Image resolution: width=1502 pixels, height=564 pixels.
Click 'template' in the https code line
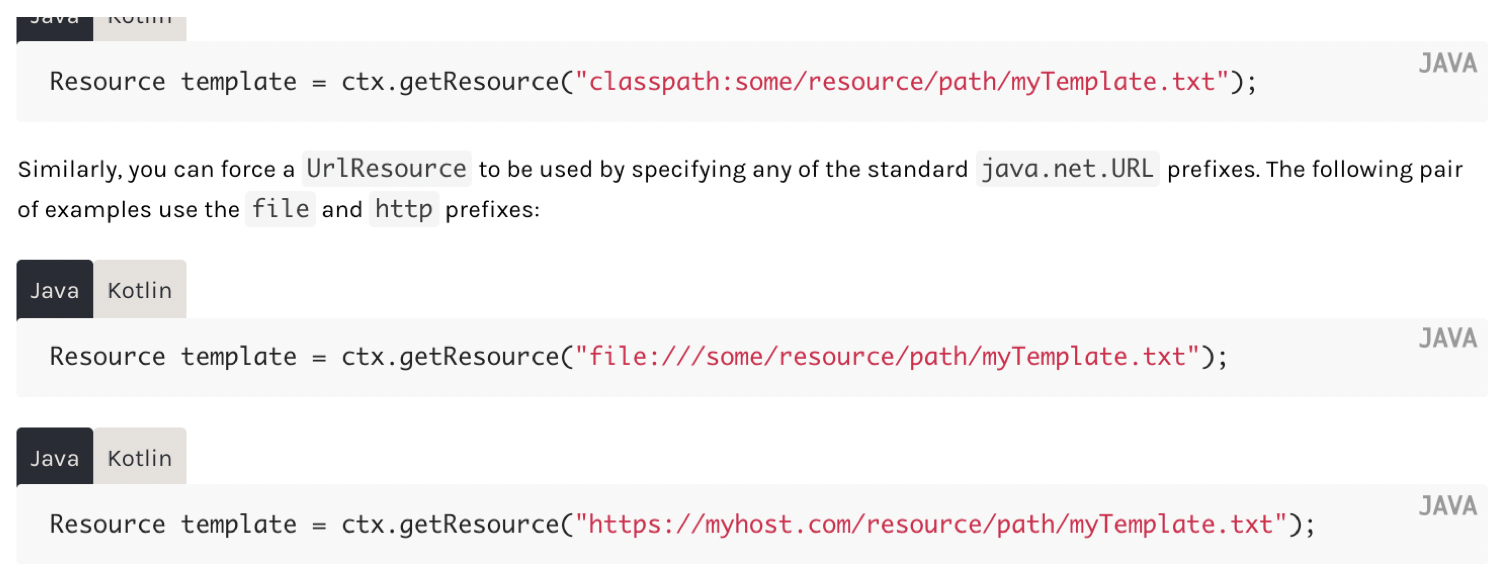point(239,525)
